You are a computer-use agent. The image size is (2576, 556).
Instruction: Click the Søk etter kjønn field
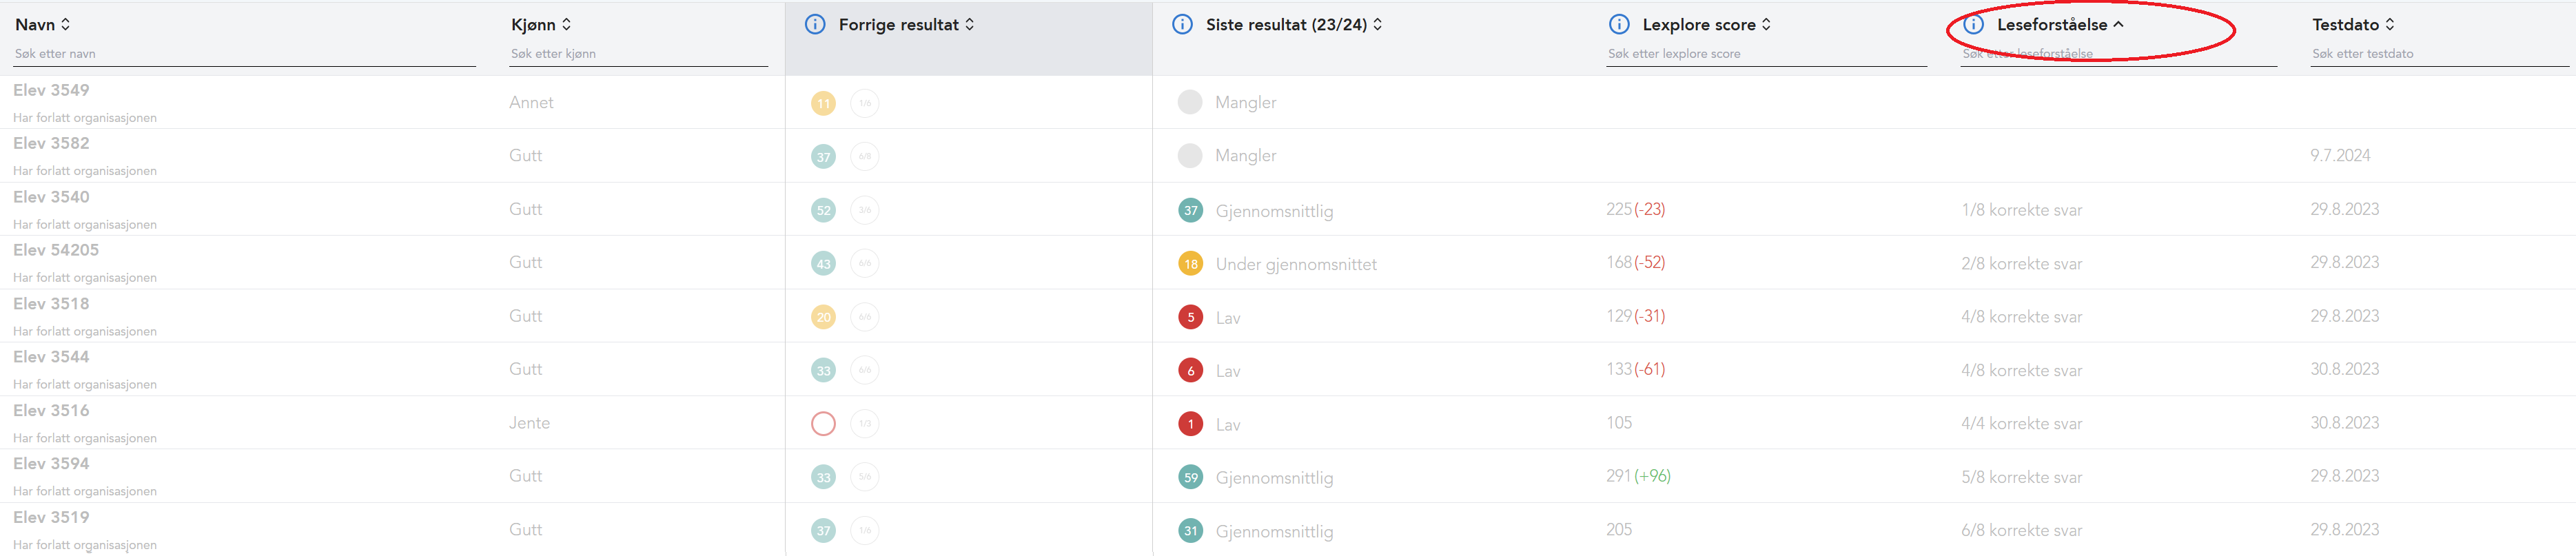[638, 54]
